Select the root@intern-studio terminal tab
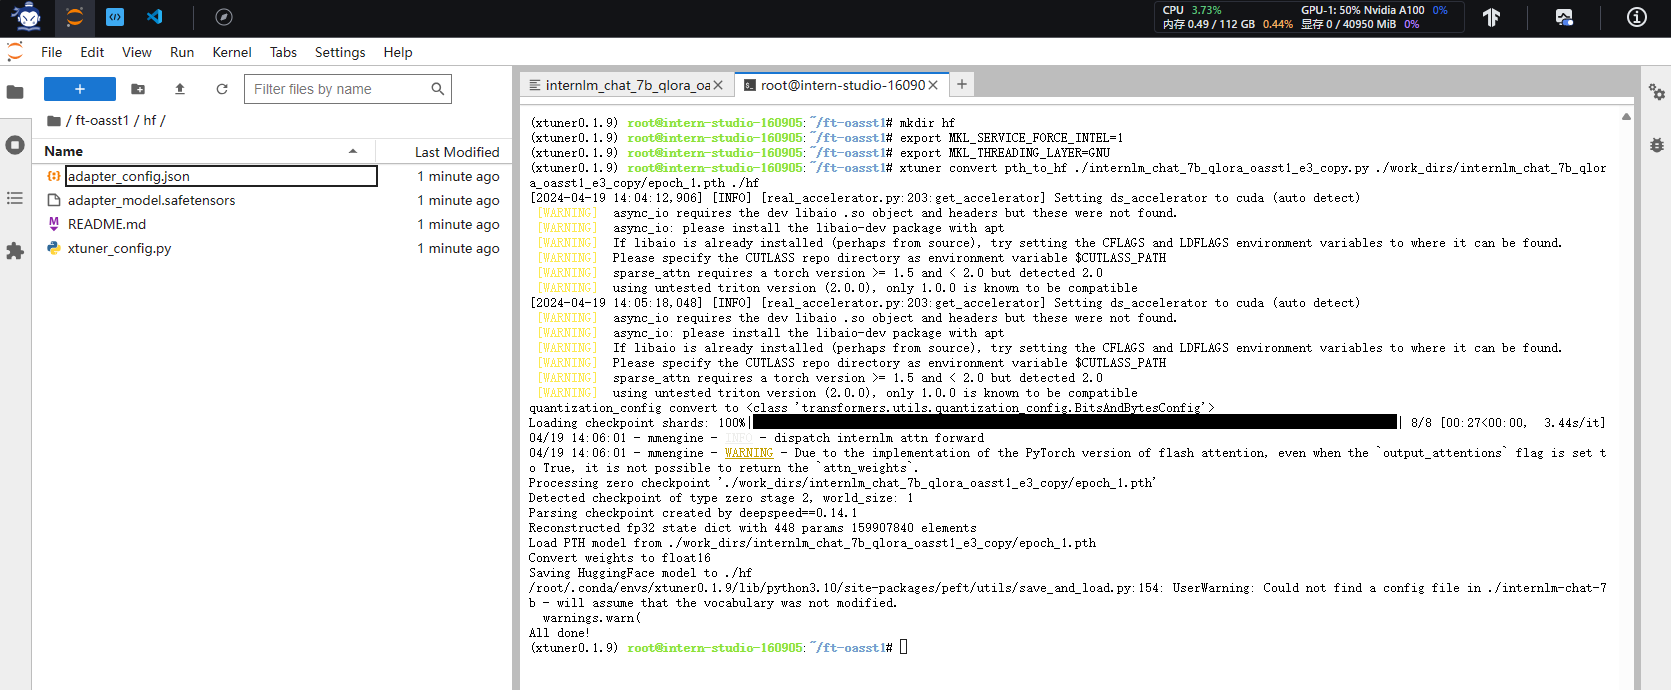 (842, 85)
